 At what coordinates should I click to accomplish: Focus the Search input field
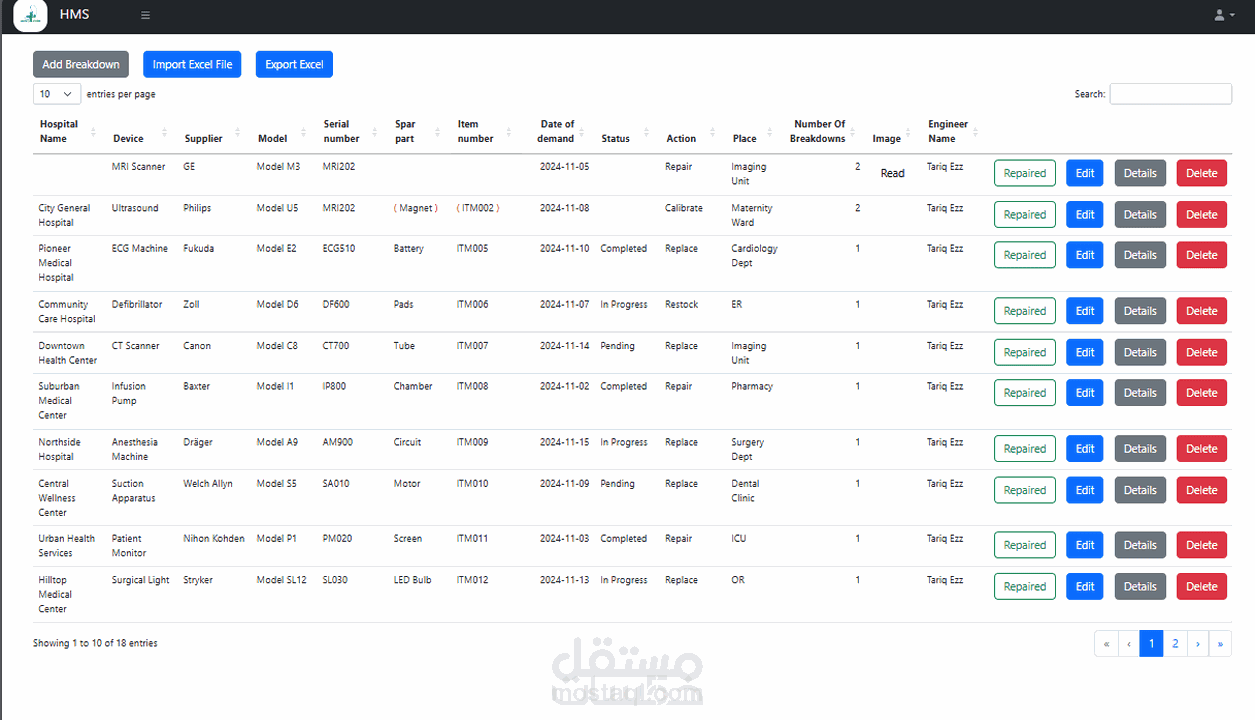click(1170, 94)
